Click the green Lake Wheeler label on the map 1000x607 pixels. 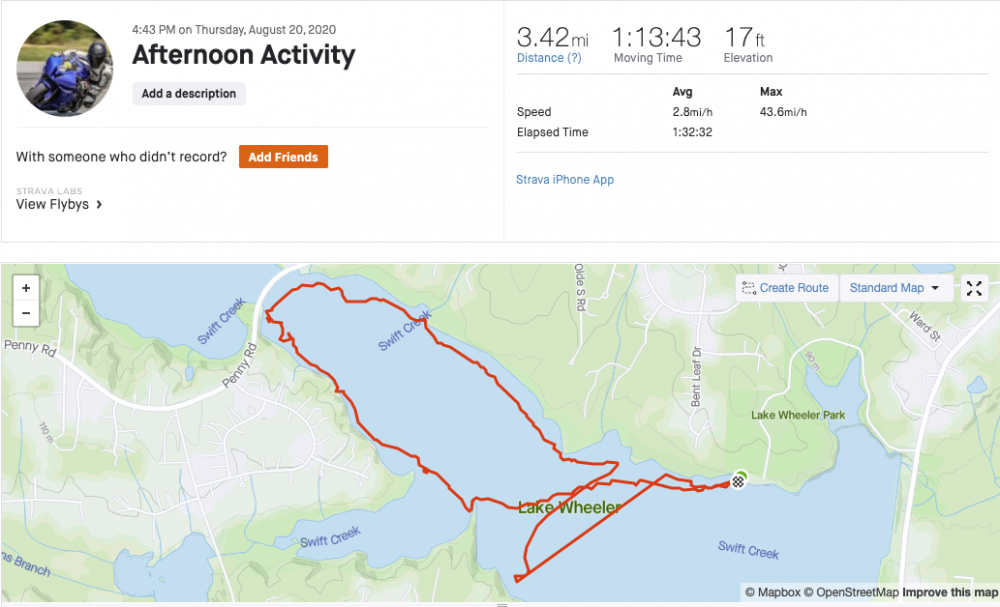[x=569, y=508]
